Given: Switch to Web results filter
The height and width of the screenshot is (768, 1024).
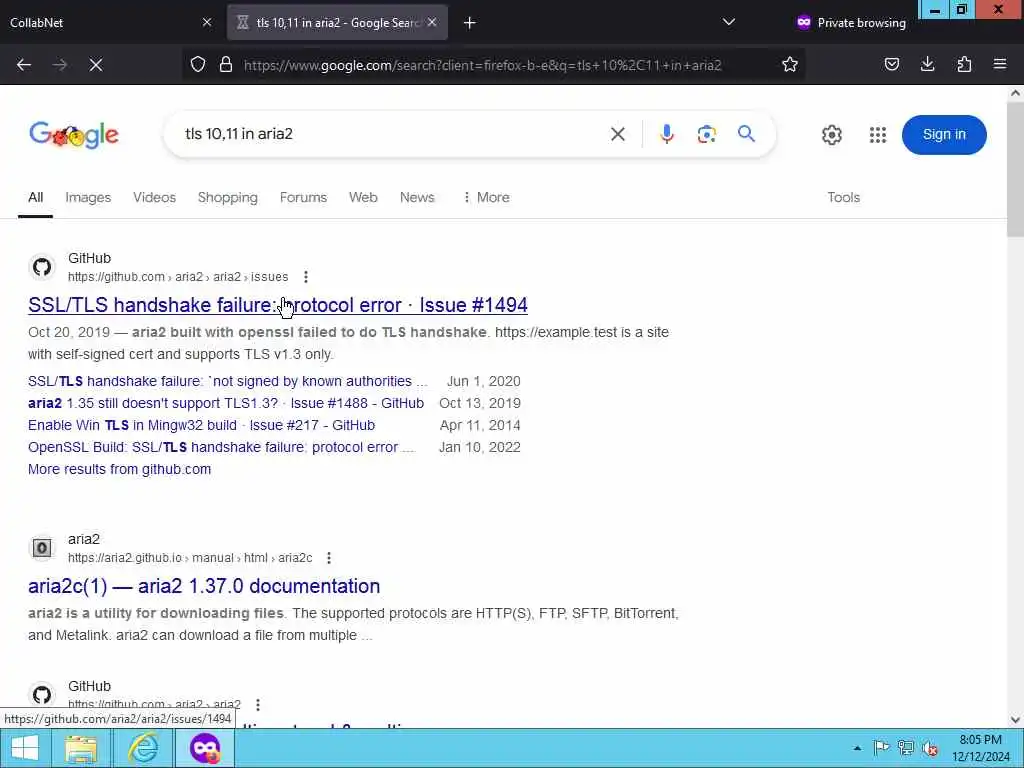Looking at the screenshot, I should coord(363,197).
